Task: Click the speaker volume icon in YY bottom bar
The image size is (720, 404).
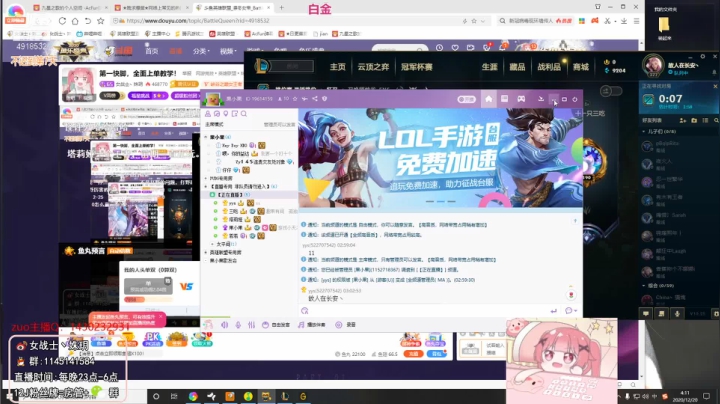Action: pos(225,325)
